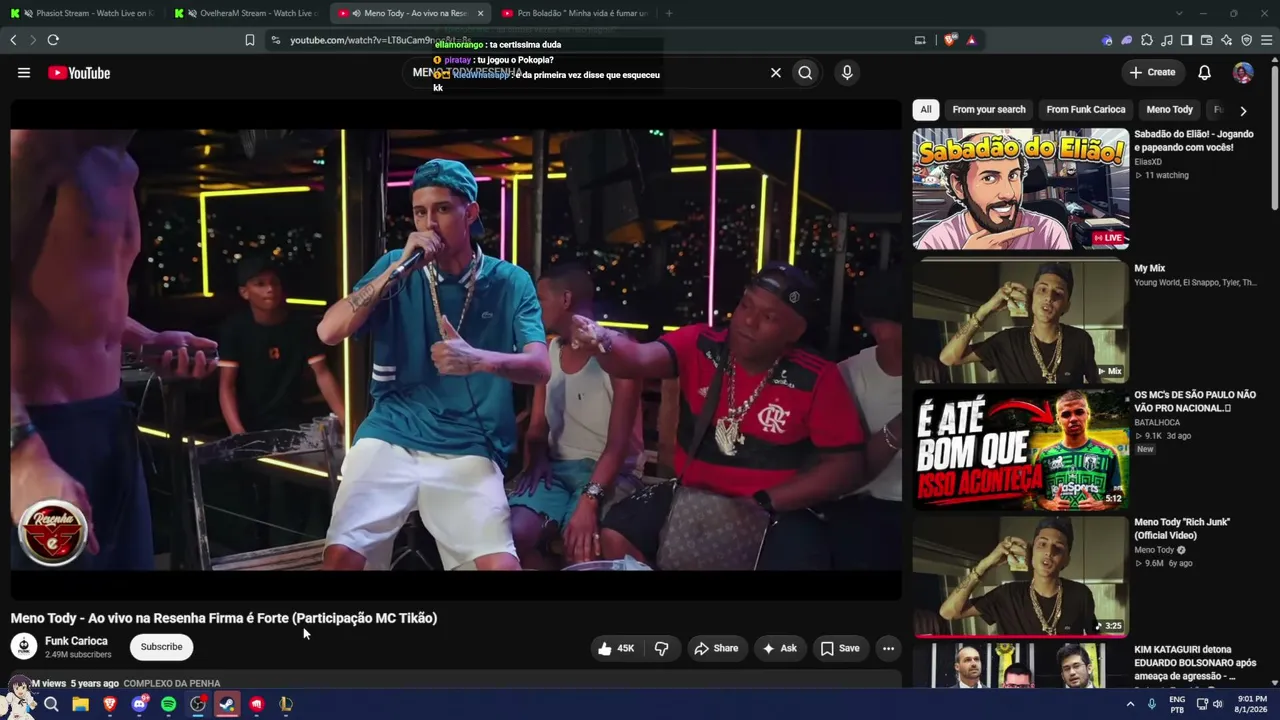Show more filter chips with right arrow

point(1243,111)
